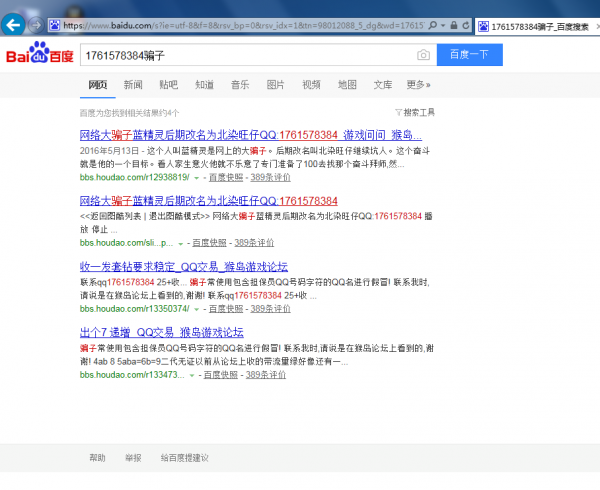Screen dimensions: 600x490
Task: Open 389条评价 for the r13350374 result
Action: [x=271, y=309]
